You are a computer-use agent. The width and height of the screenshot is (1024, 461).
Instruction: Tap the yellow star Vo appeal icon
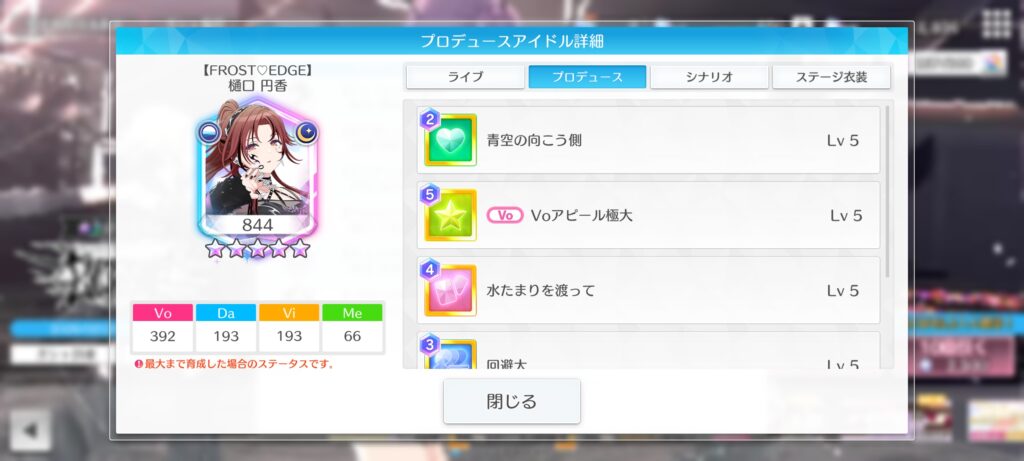(450, 215)
